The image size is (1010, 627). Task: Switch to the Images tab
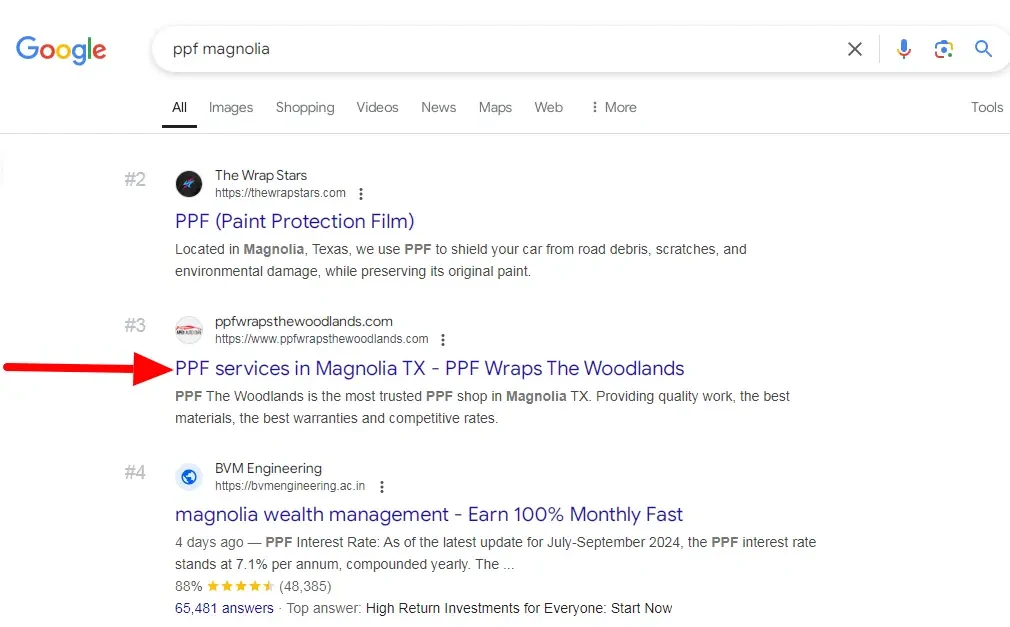tap(231, 107)
